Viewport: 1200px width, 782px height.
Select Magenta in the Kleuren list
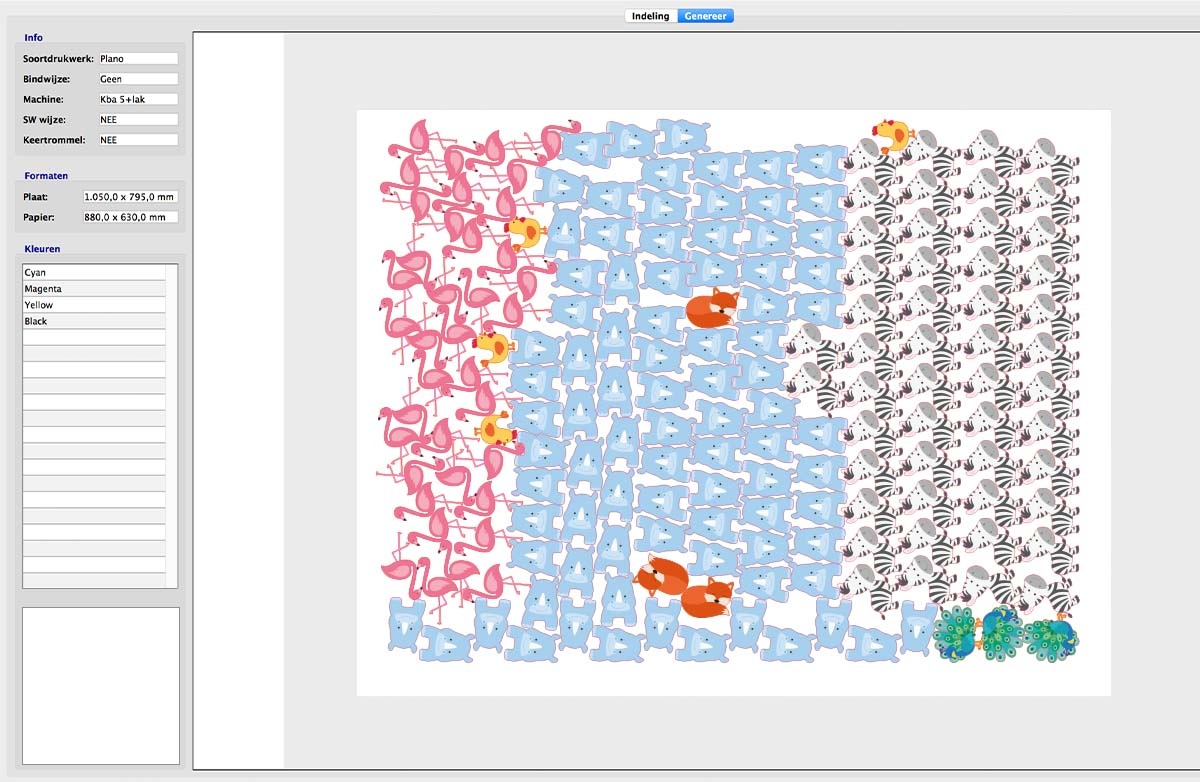(x=94, y=289)
